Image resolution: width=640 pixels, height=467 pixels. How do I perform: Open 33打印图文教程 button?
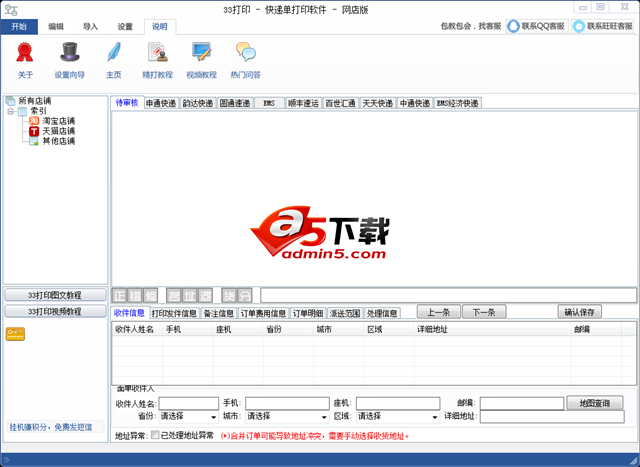tap(55, 295)
